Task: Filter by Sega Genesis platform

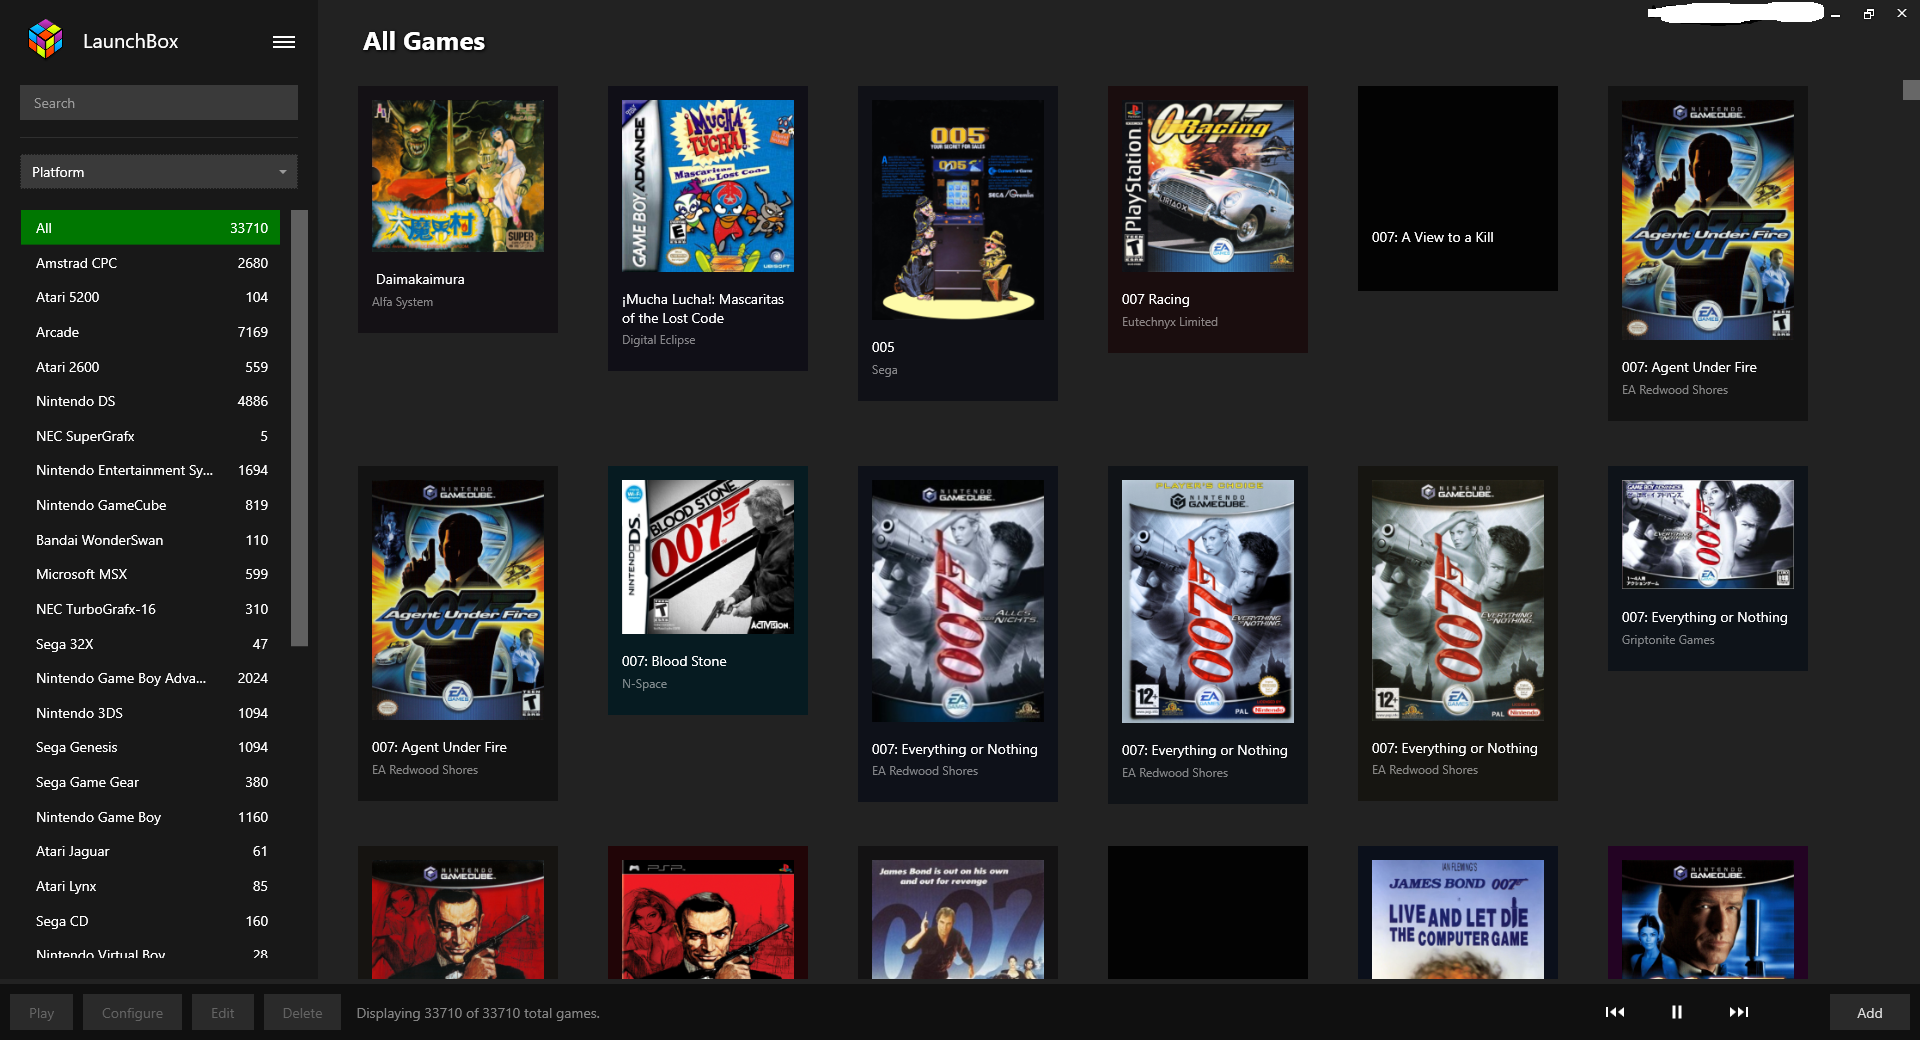Action: pyautogui.click(x=150, y=747)
